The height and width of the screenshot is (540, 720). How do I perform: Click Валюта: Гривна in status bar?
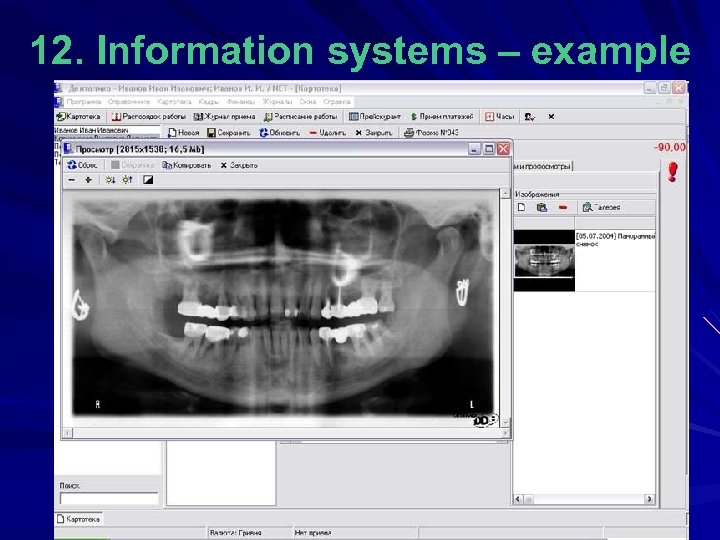(x=236, y=533)
